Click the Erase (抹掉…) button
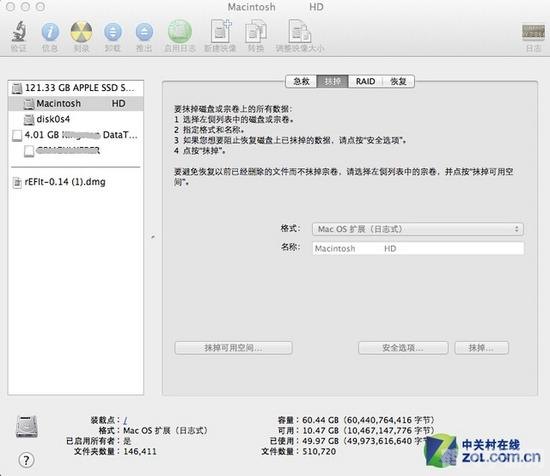Viewport: 550px width, 476px height. [x=482, y=348]
